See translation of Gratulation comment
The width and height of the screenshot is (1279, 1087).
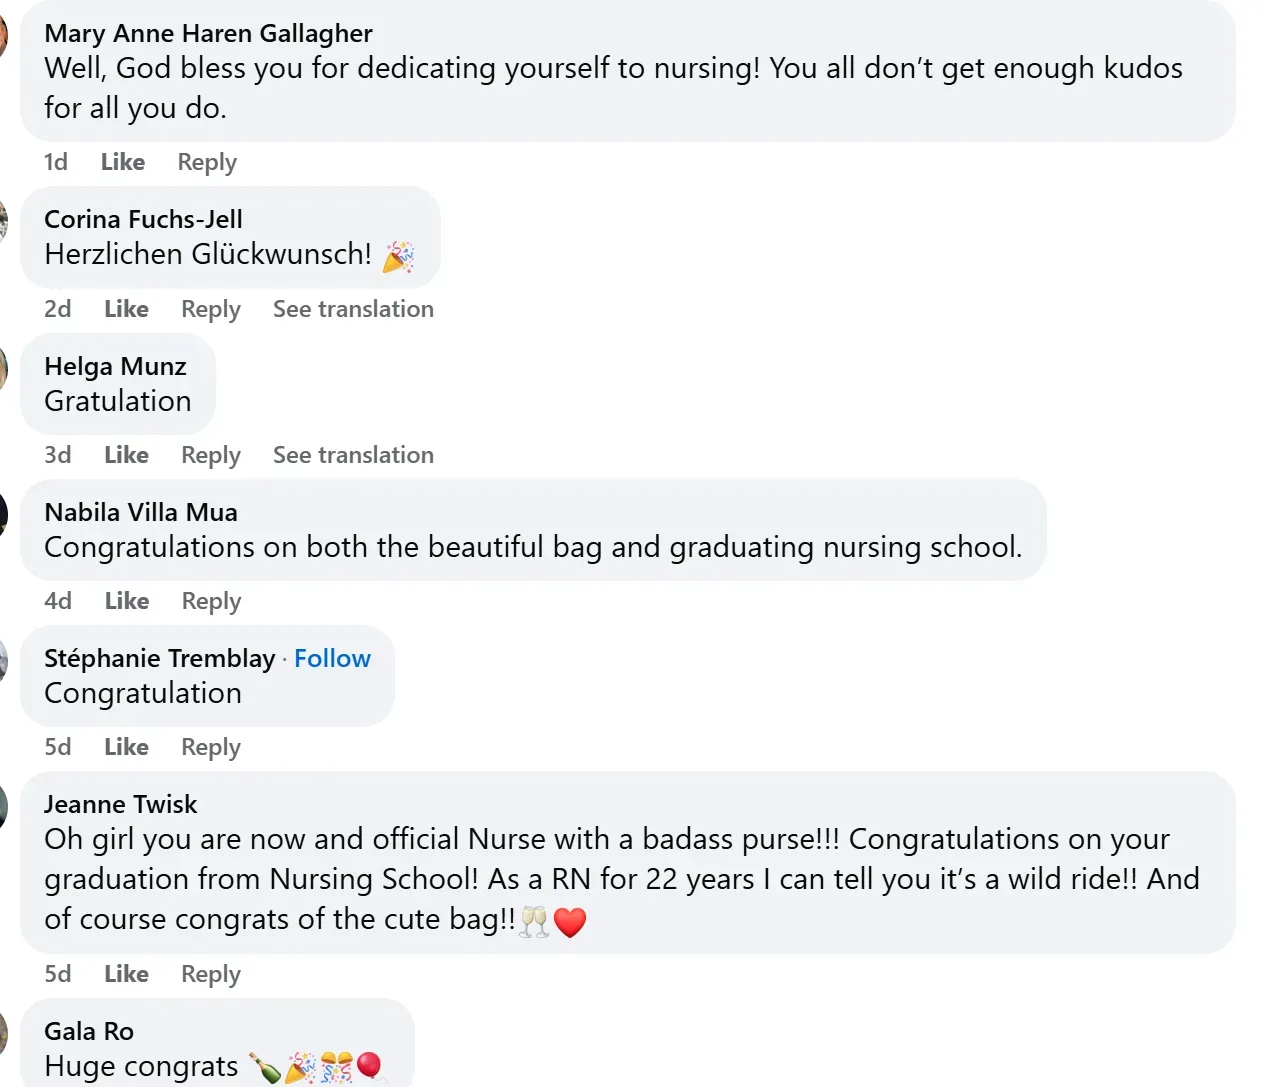[x=353, y=455]
